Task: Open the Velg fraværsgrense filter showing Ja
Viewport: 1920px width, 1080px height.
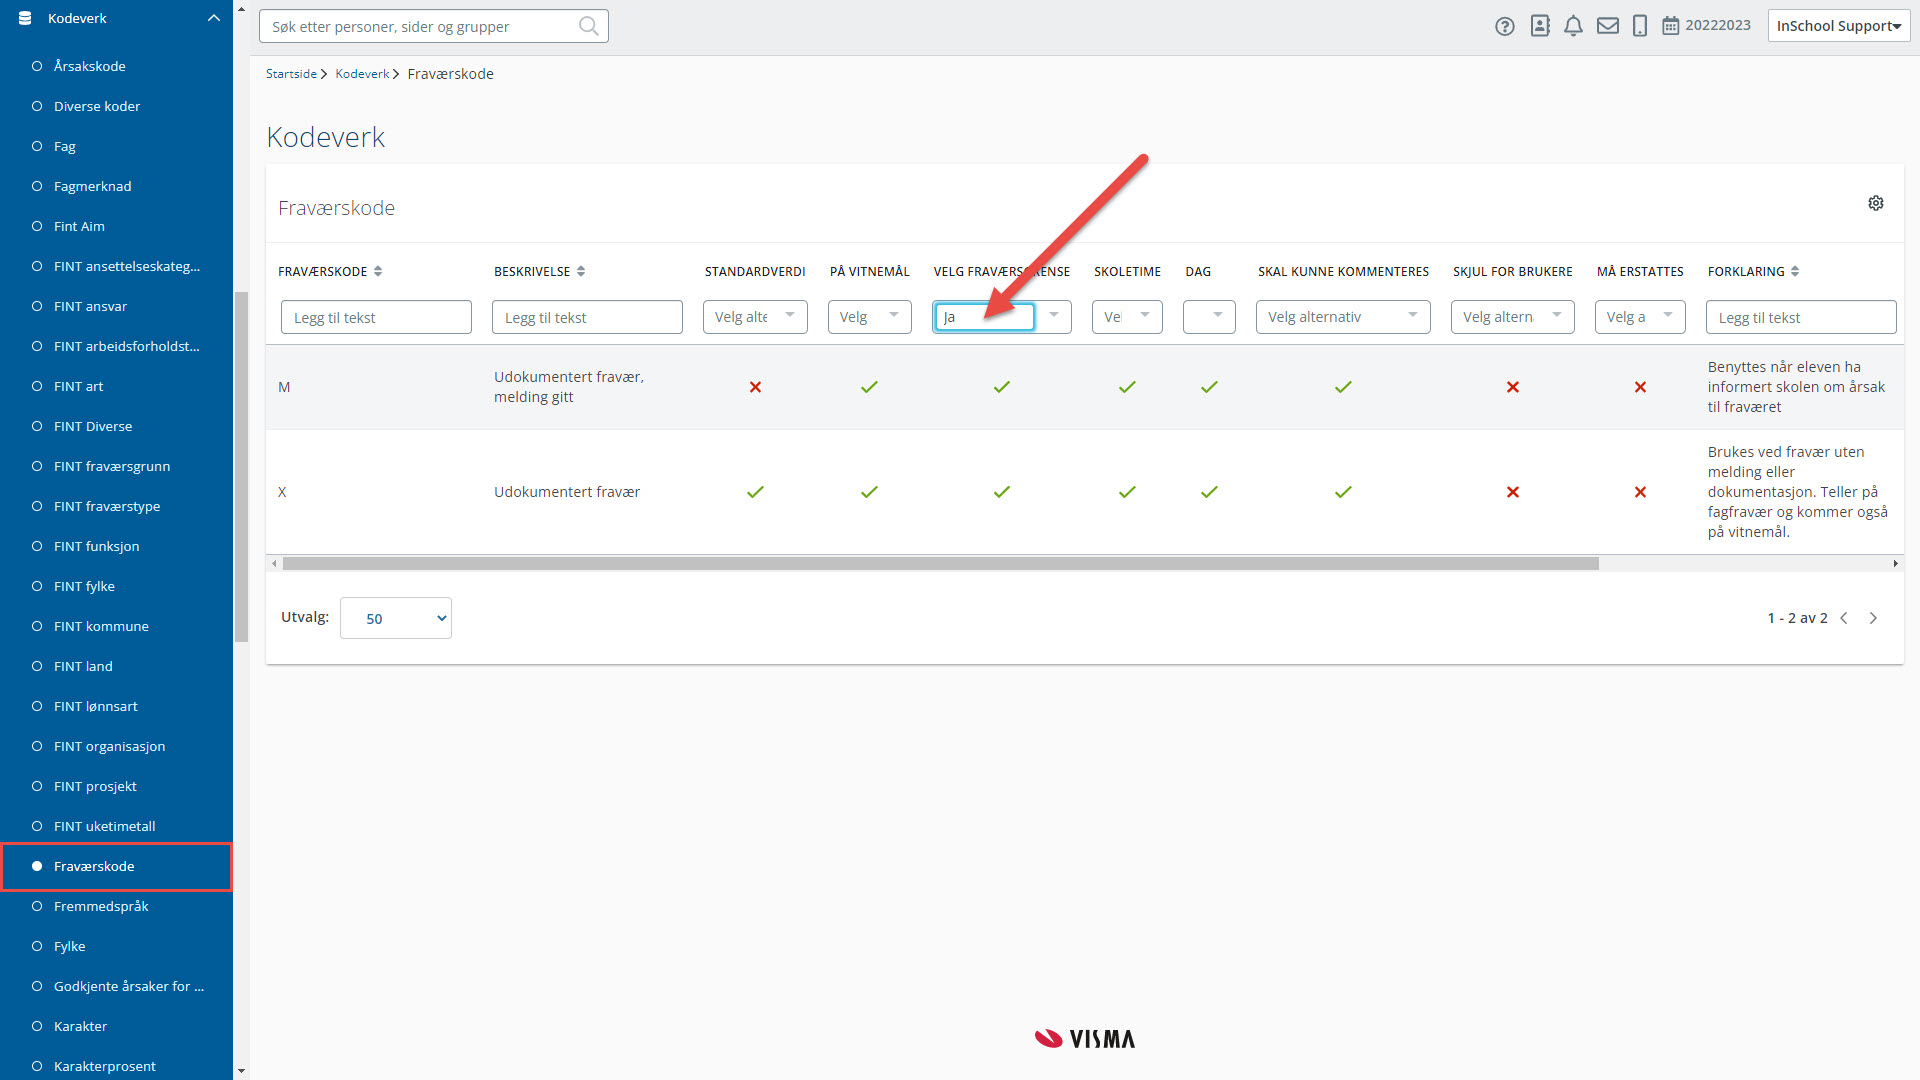Action: (x=1002, y=317)
